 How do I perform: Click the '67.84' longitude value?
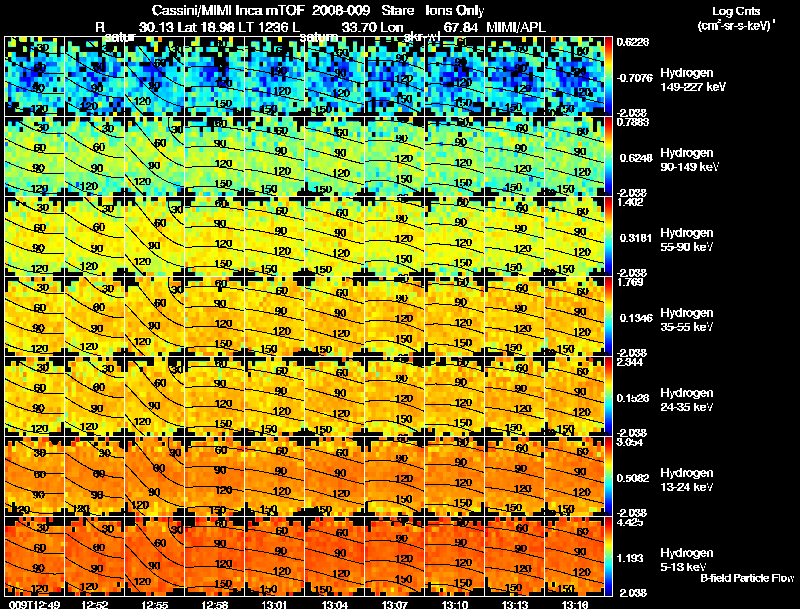(x=461, y=27)
